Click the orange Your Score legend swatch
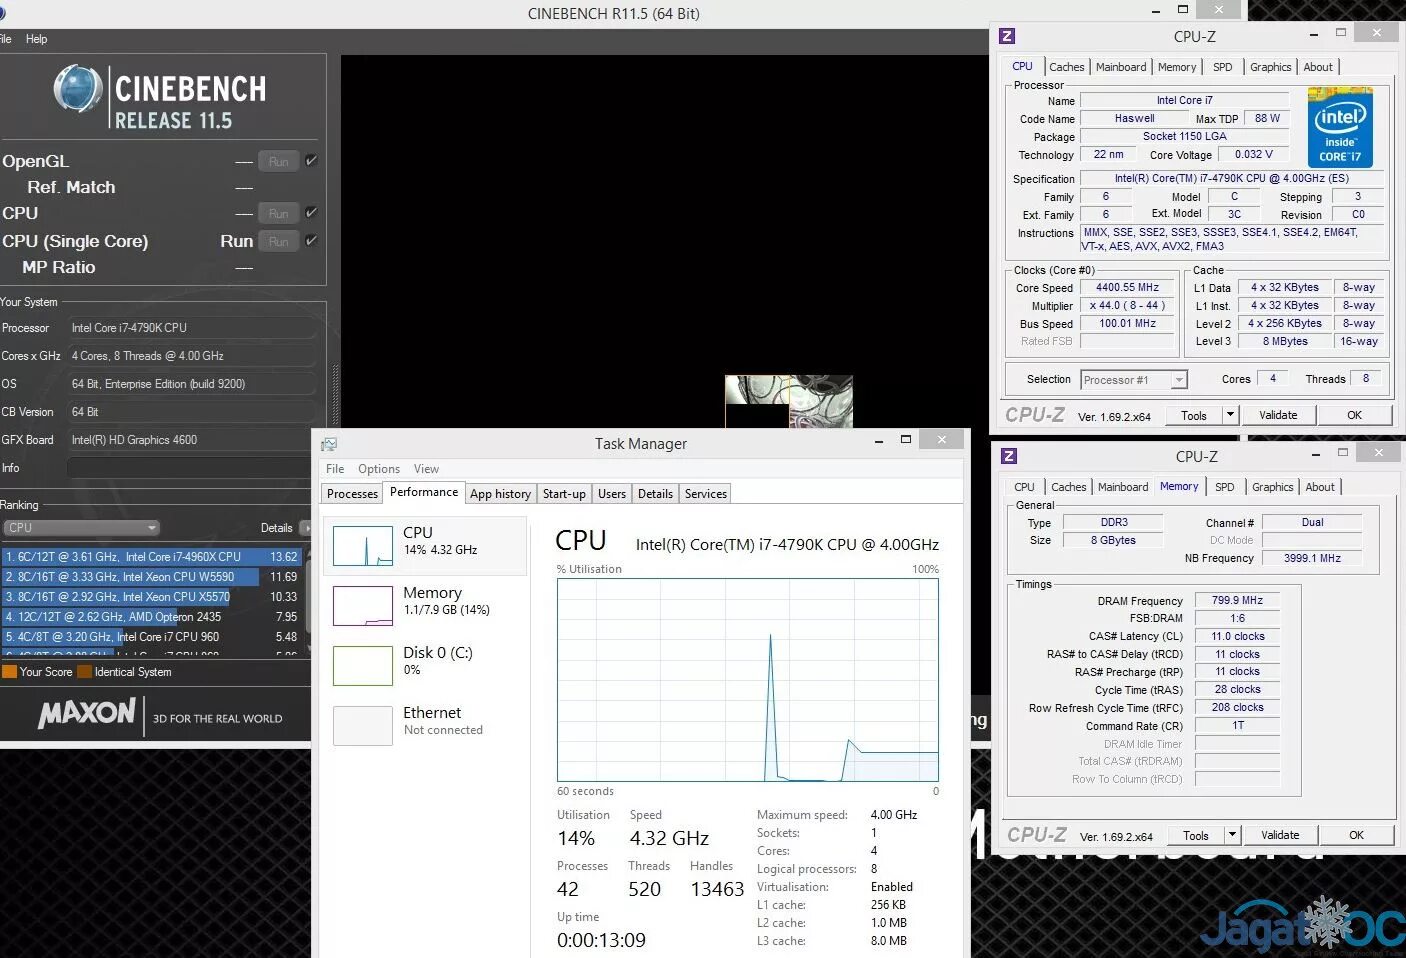 tap(9, 672)
